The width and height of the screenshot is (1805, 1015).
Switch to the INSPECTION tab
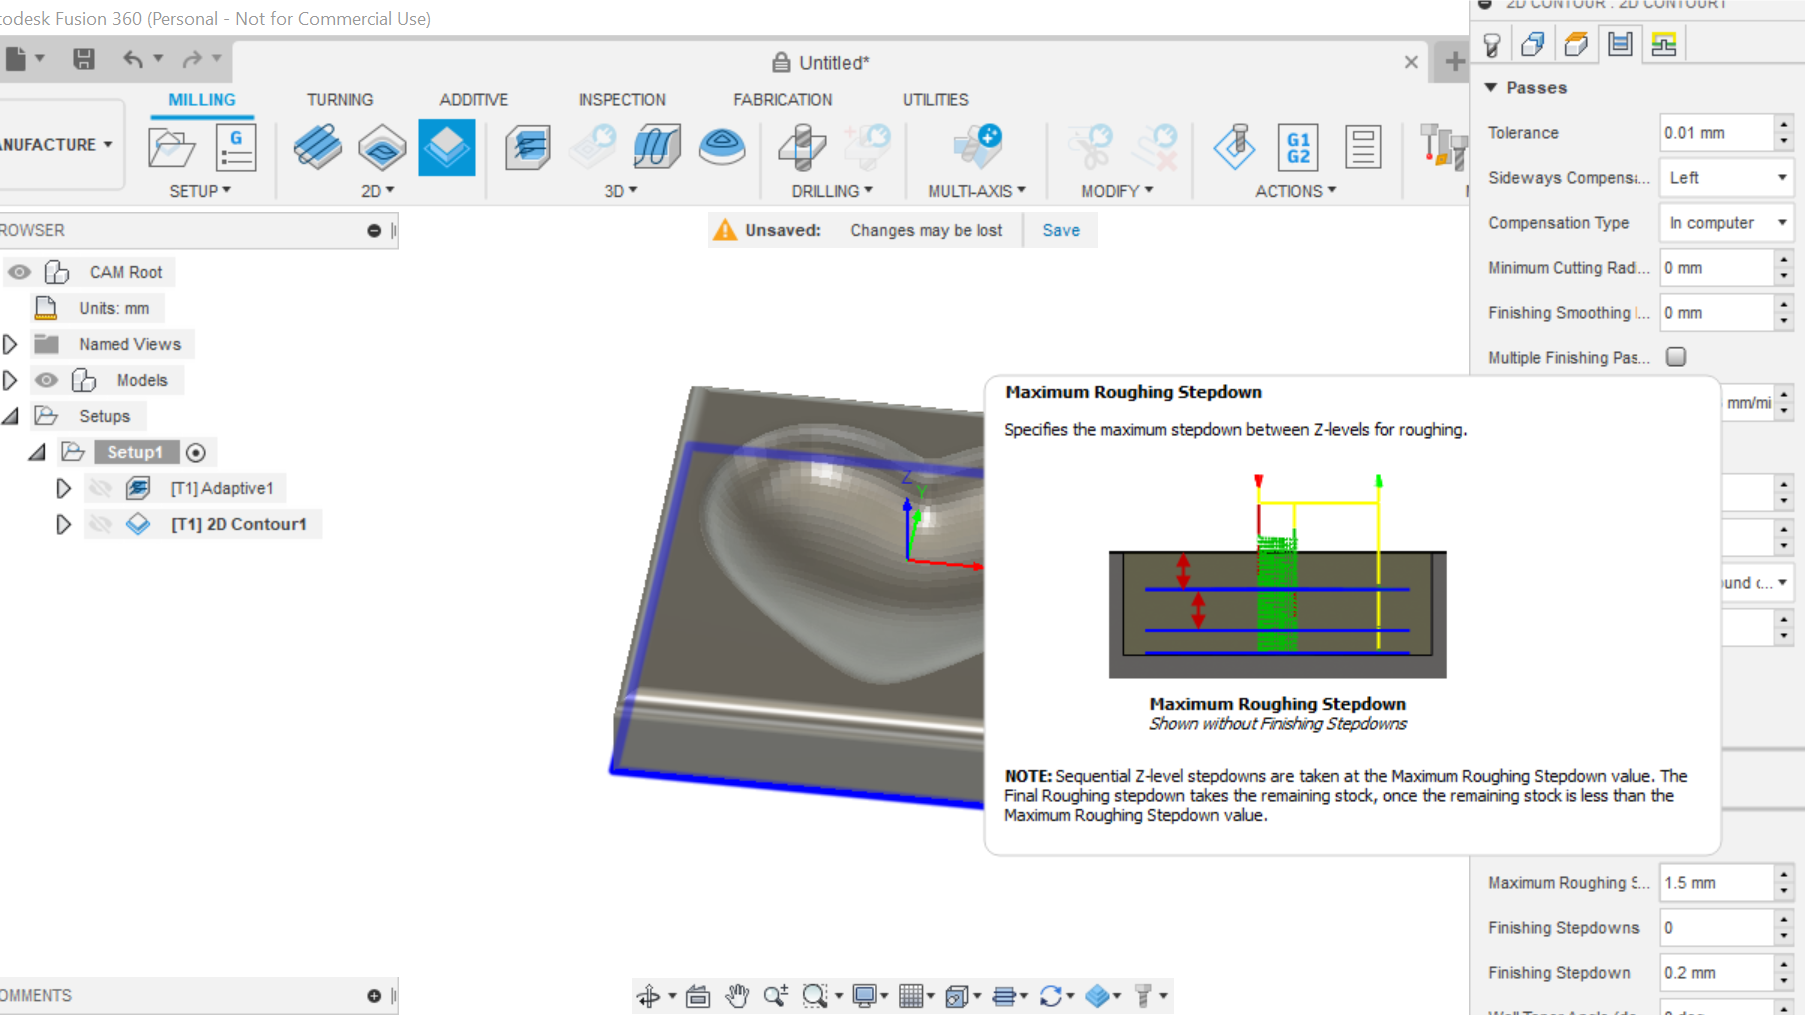[x=622, y=100]
